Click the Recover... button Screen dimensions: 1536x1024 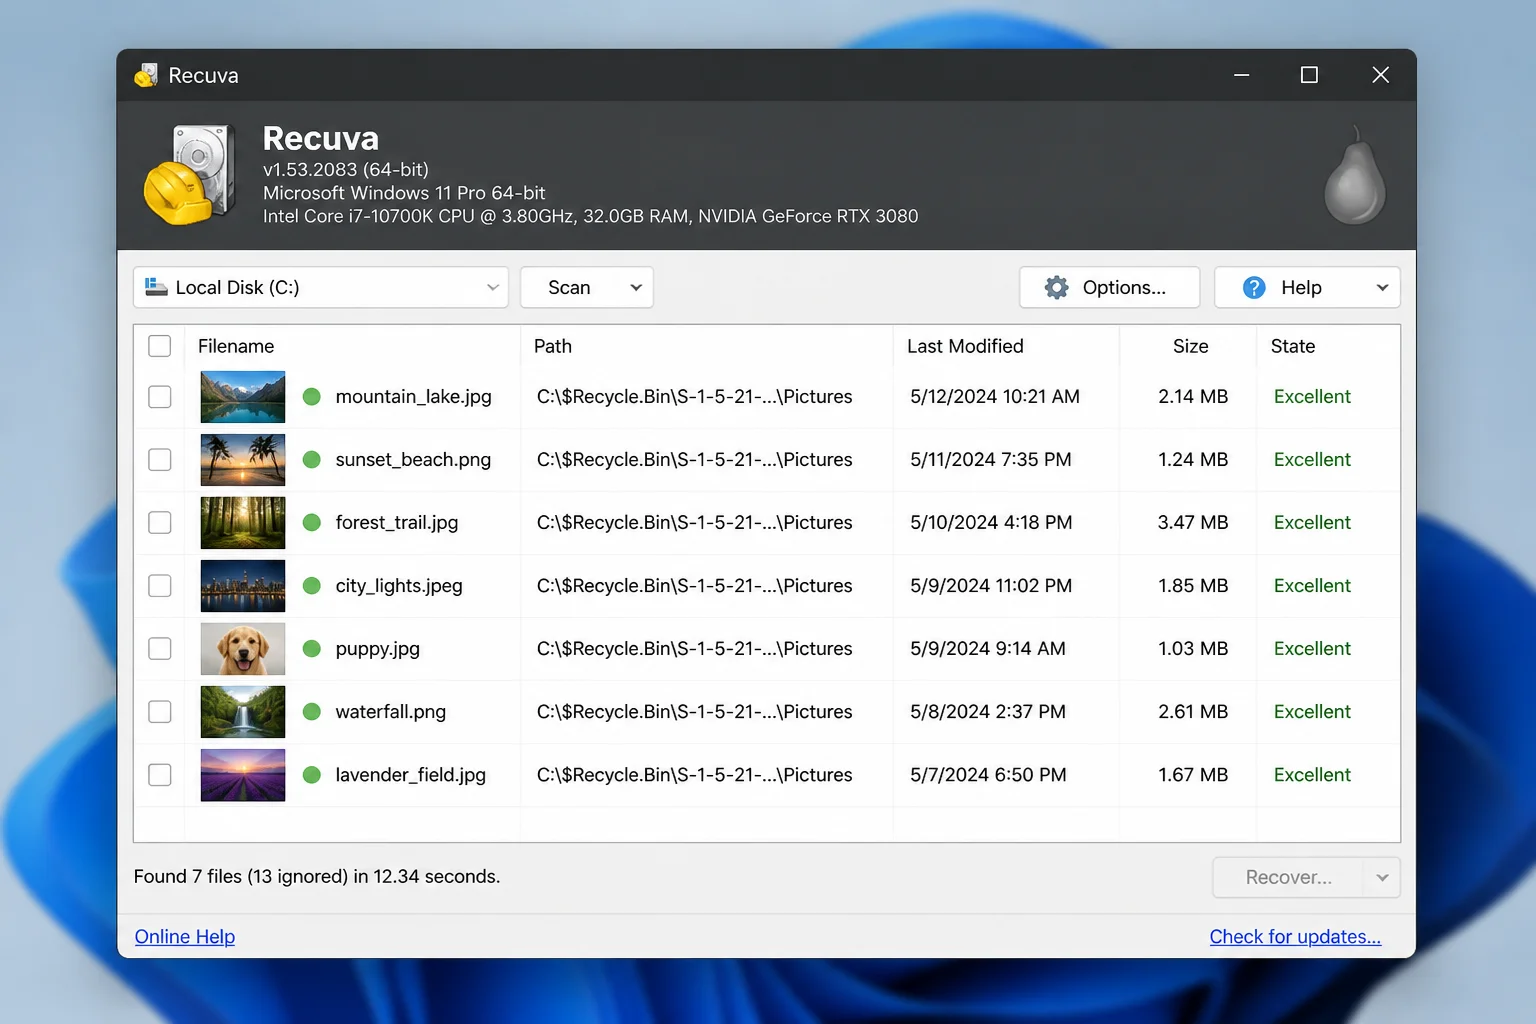click(1288, 878)
